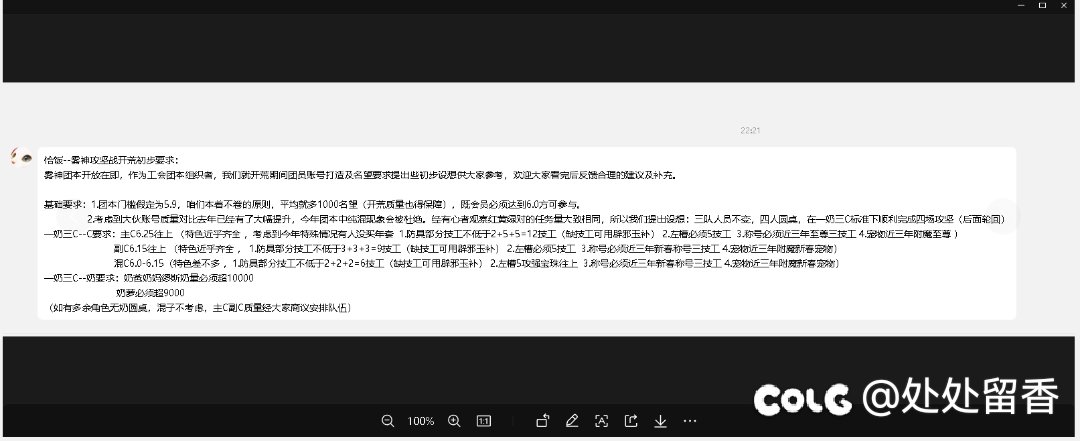Zoom out with the minus magnifier icon

[388, 421]
